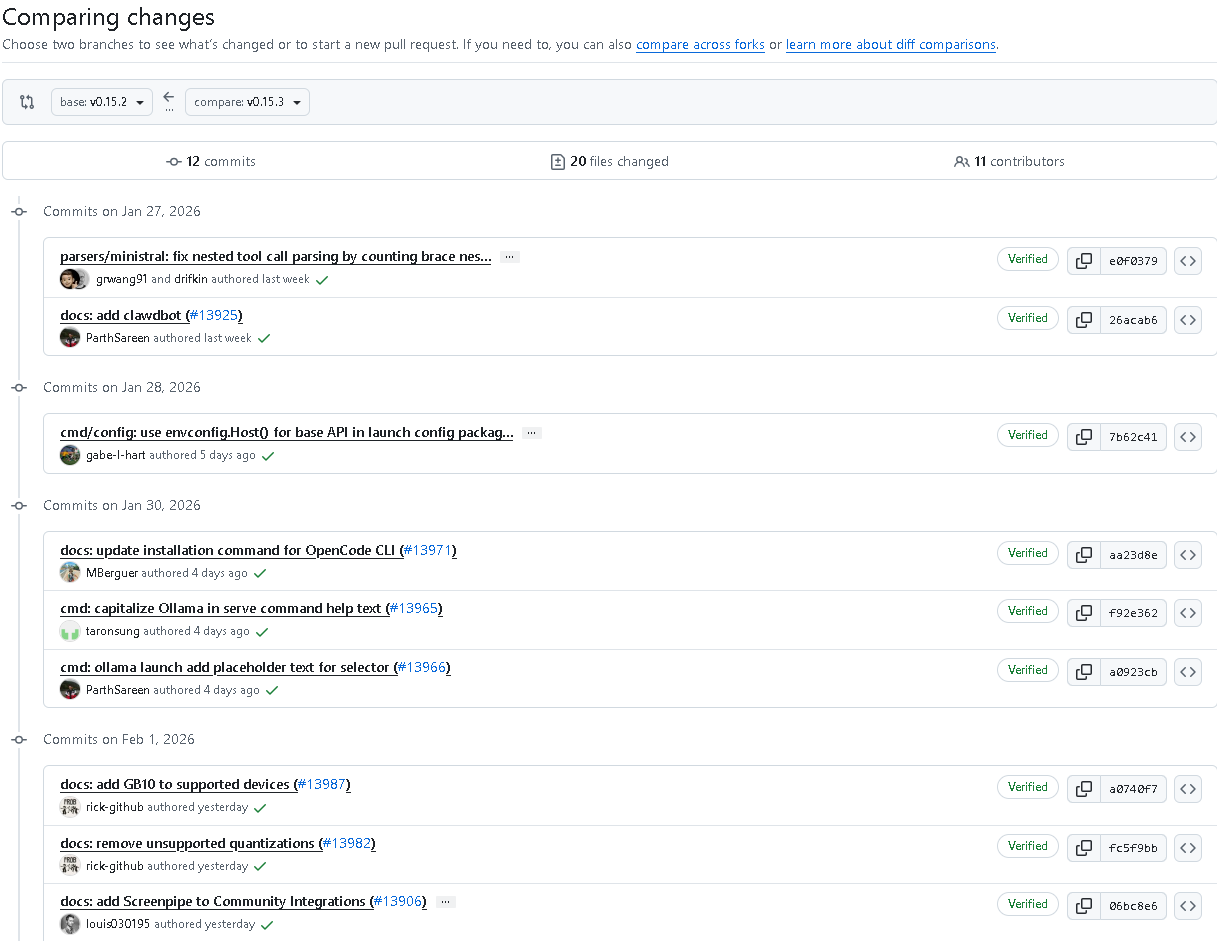Click ParthSareen avatar on clawdbot commit

pos(70,338)
